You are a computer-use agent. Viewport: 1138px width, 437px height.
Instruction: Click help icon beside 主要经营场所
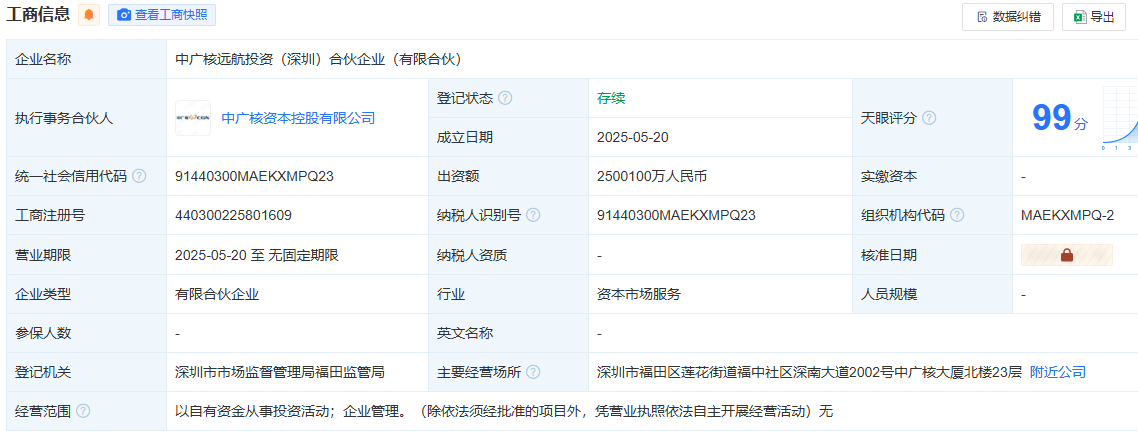pyautogui.click(x=533, y=372)
